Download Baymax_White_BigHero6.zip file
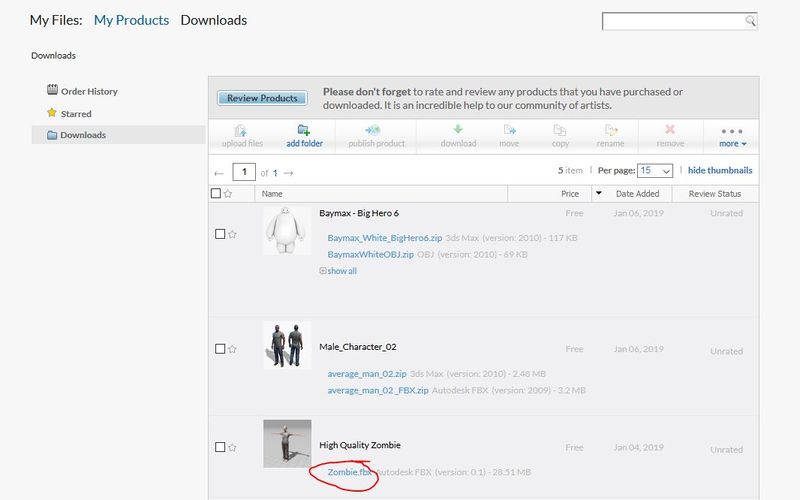Screen dimensions: 800x500 click(x=385, y=238)
